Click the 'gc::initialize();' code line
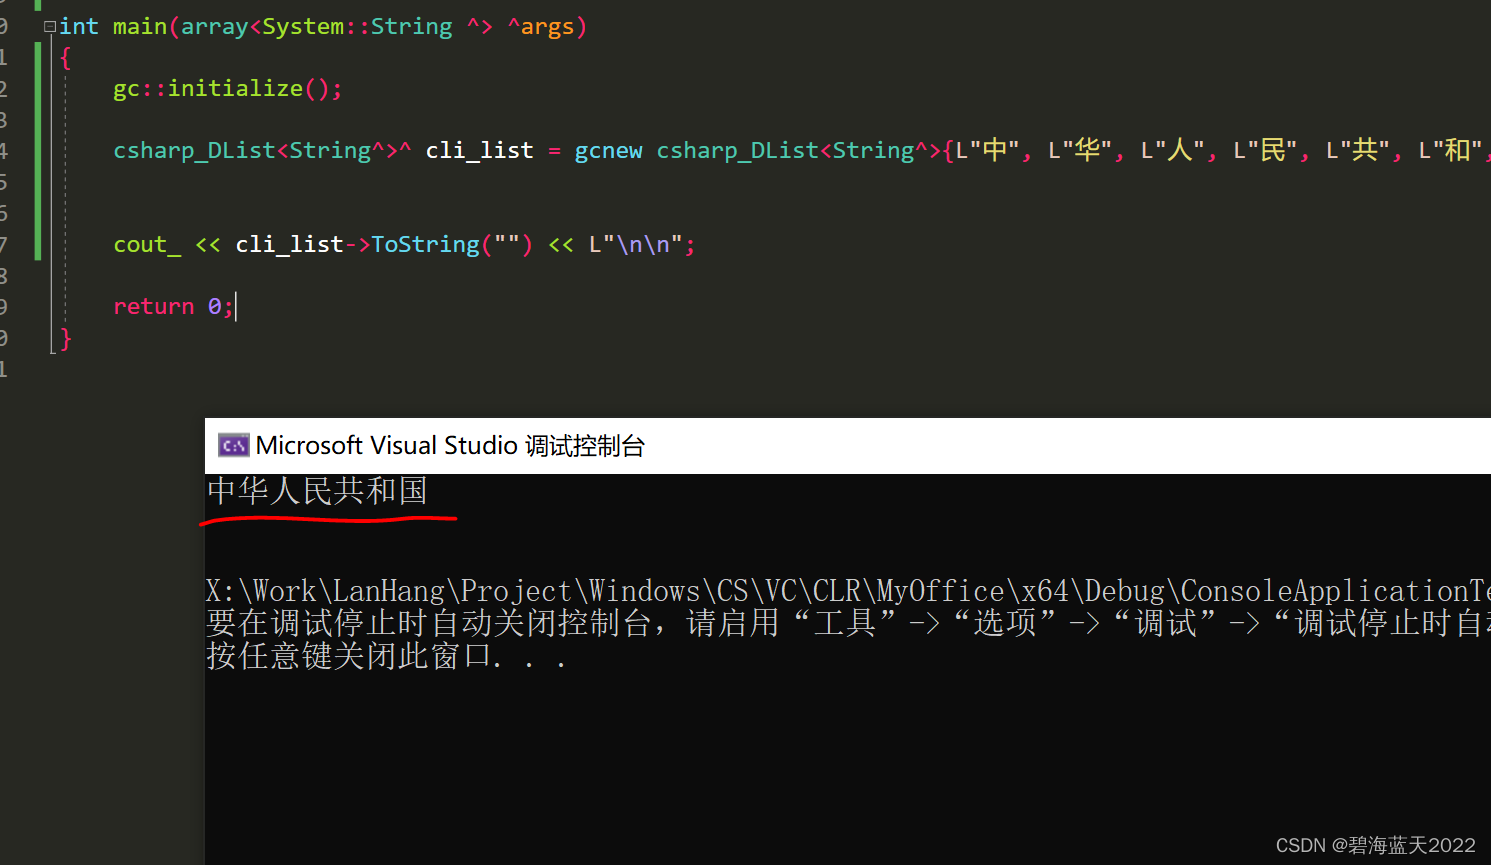1491x865 pixels. tap(228, 89)
